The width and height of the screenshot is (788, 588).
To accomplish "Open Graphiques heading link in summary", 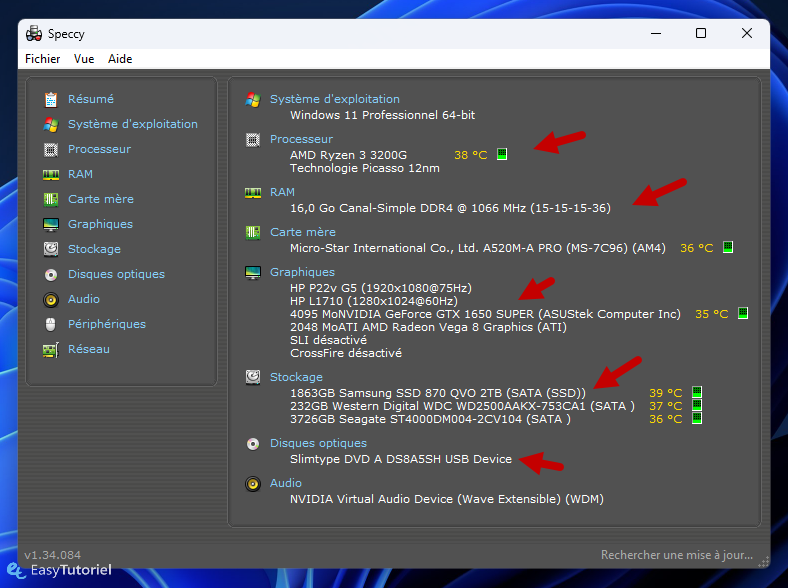I will tap(303, 272).
